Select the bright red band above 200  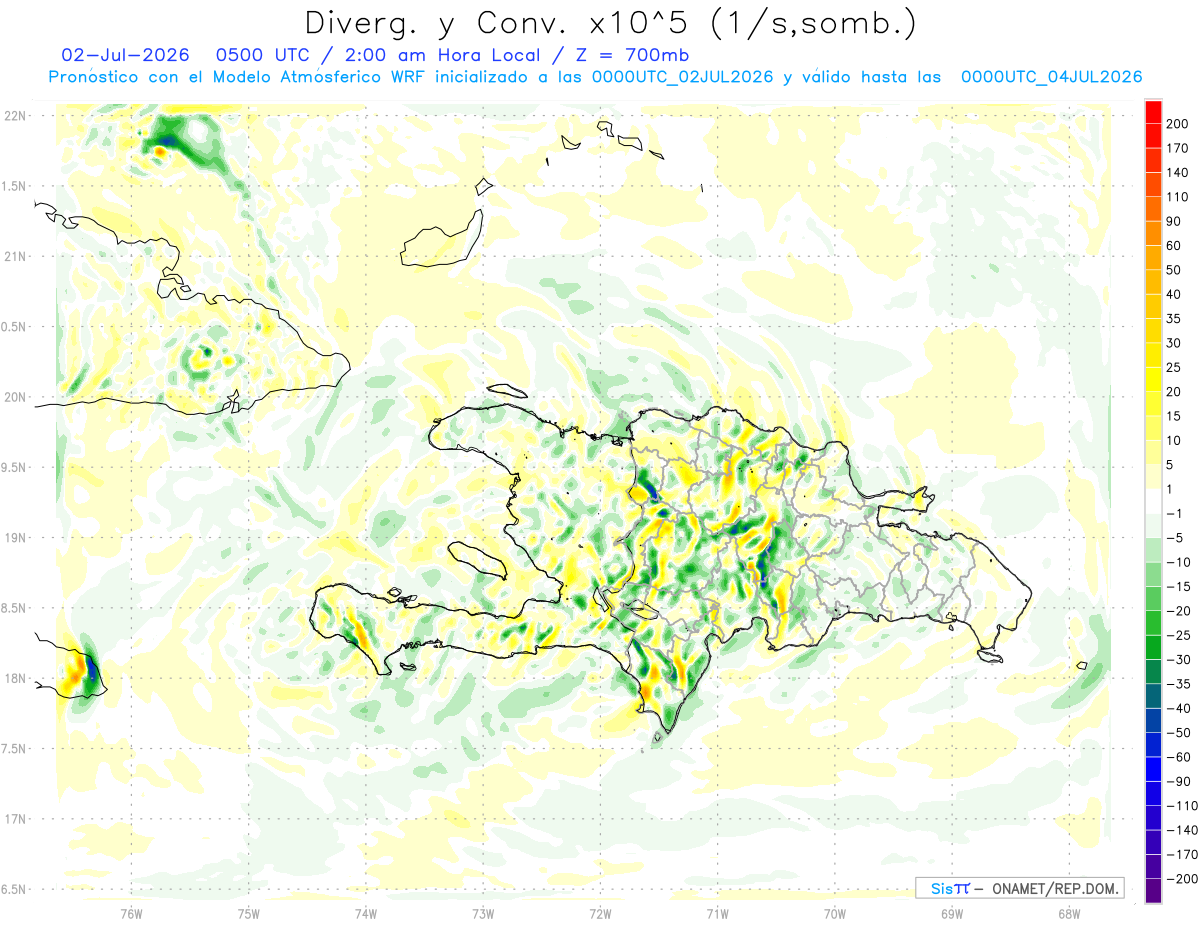1154,111
